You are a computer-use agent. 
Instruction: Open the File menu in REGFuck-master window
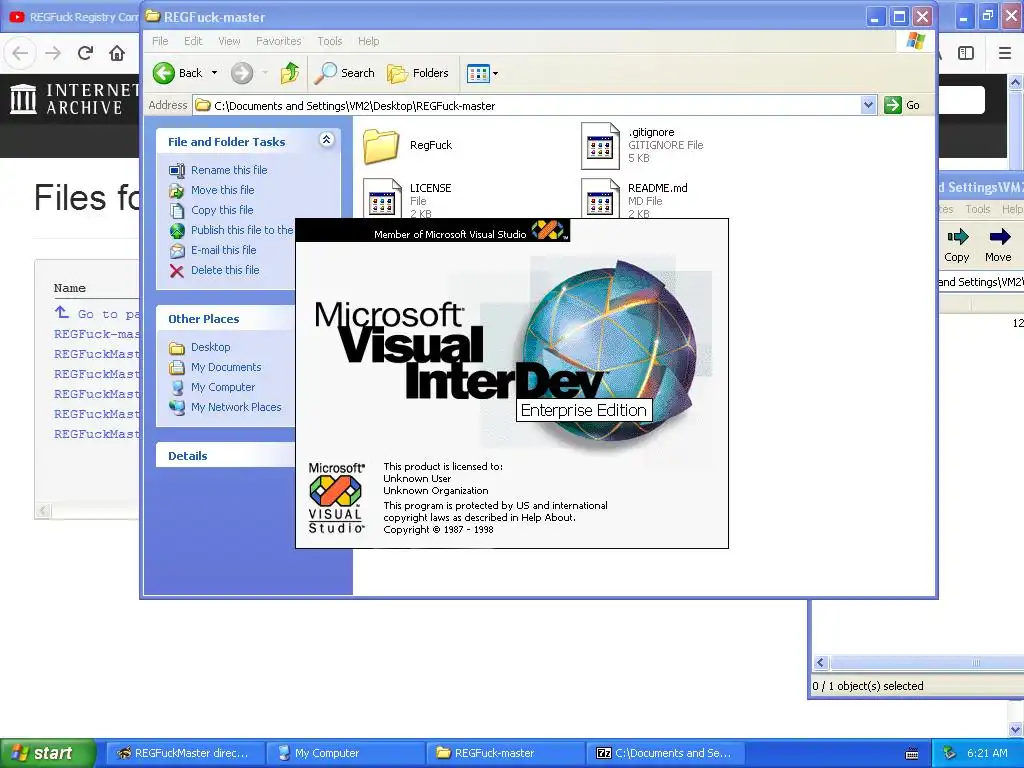[x=160, y=41]
